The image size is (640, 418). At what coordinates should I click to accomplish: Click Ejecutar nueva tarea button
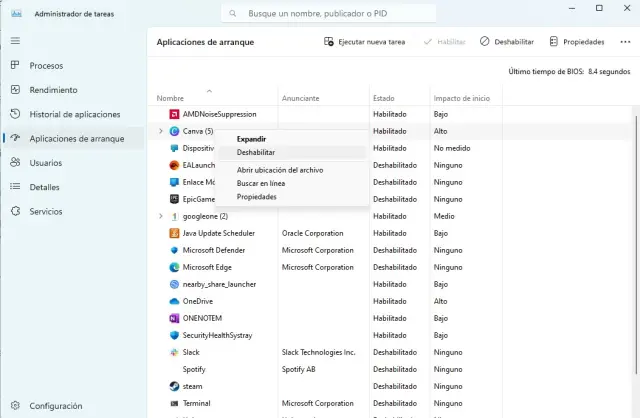364,42
